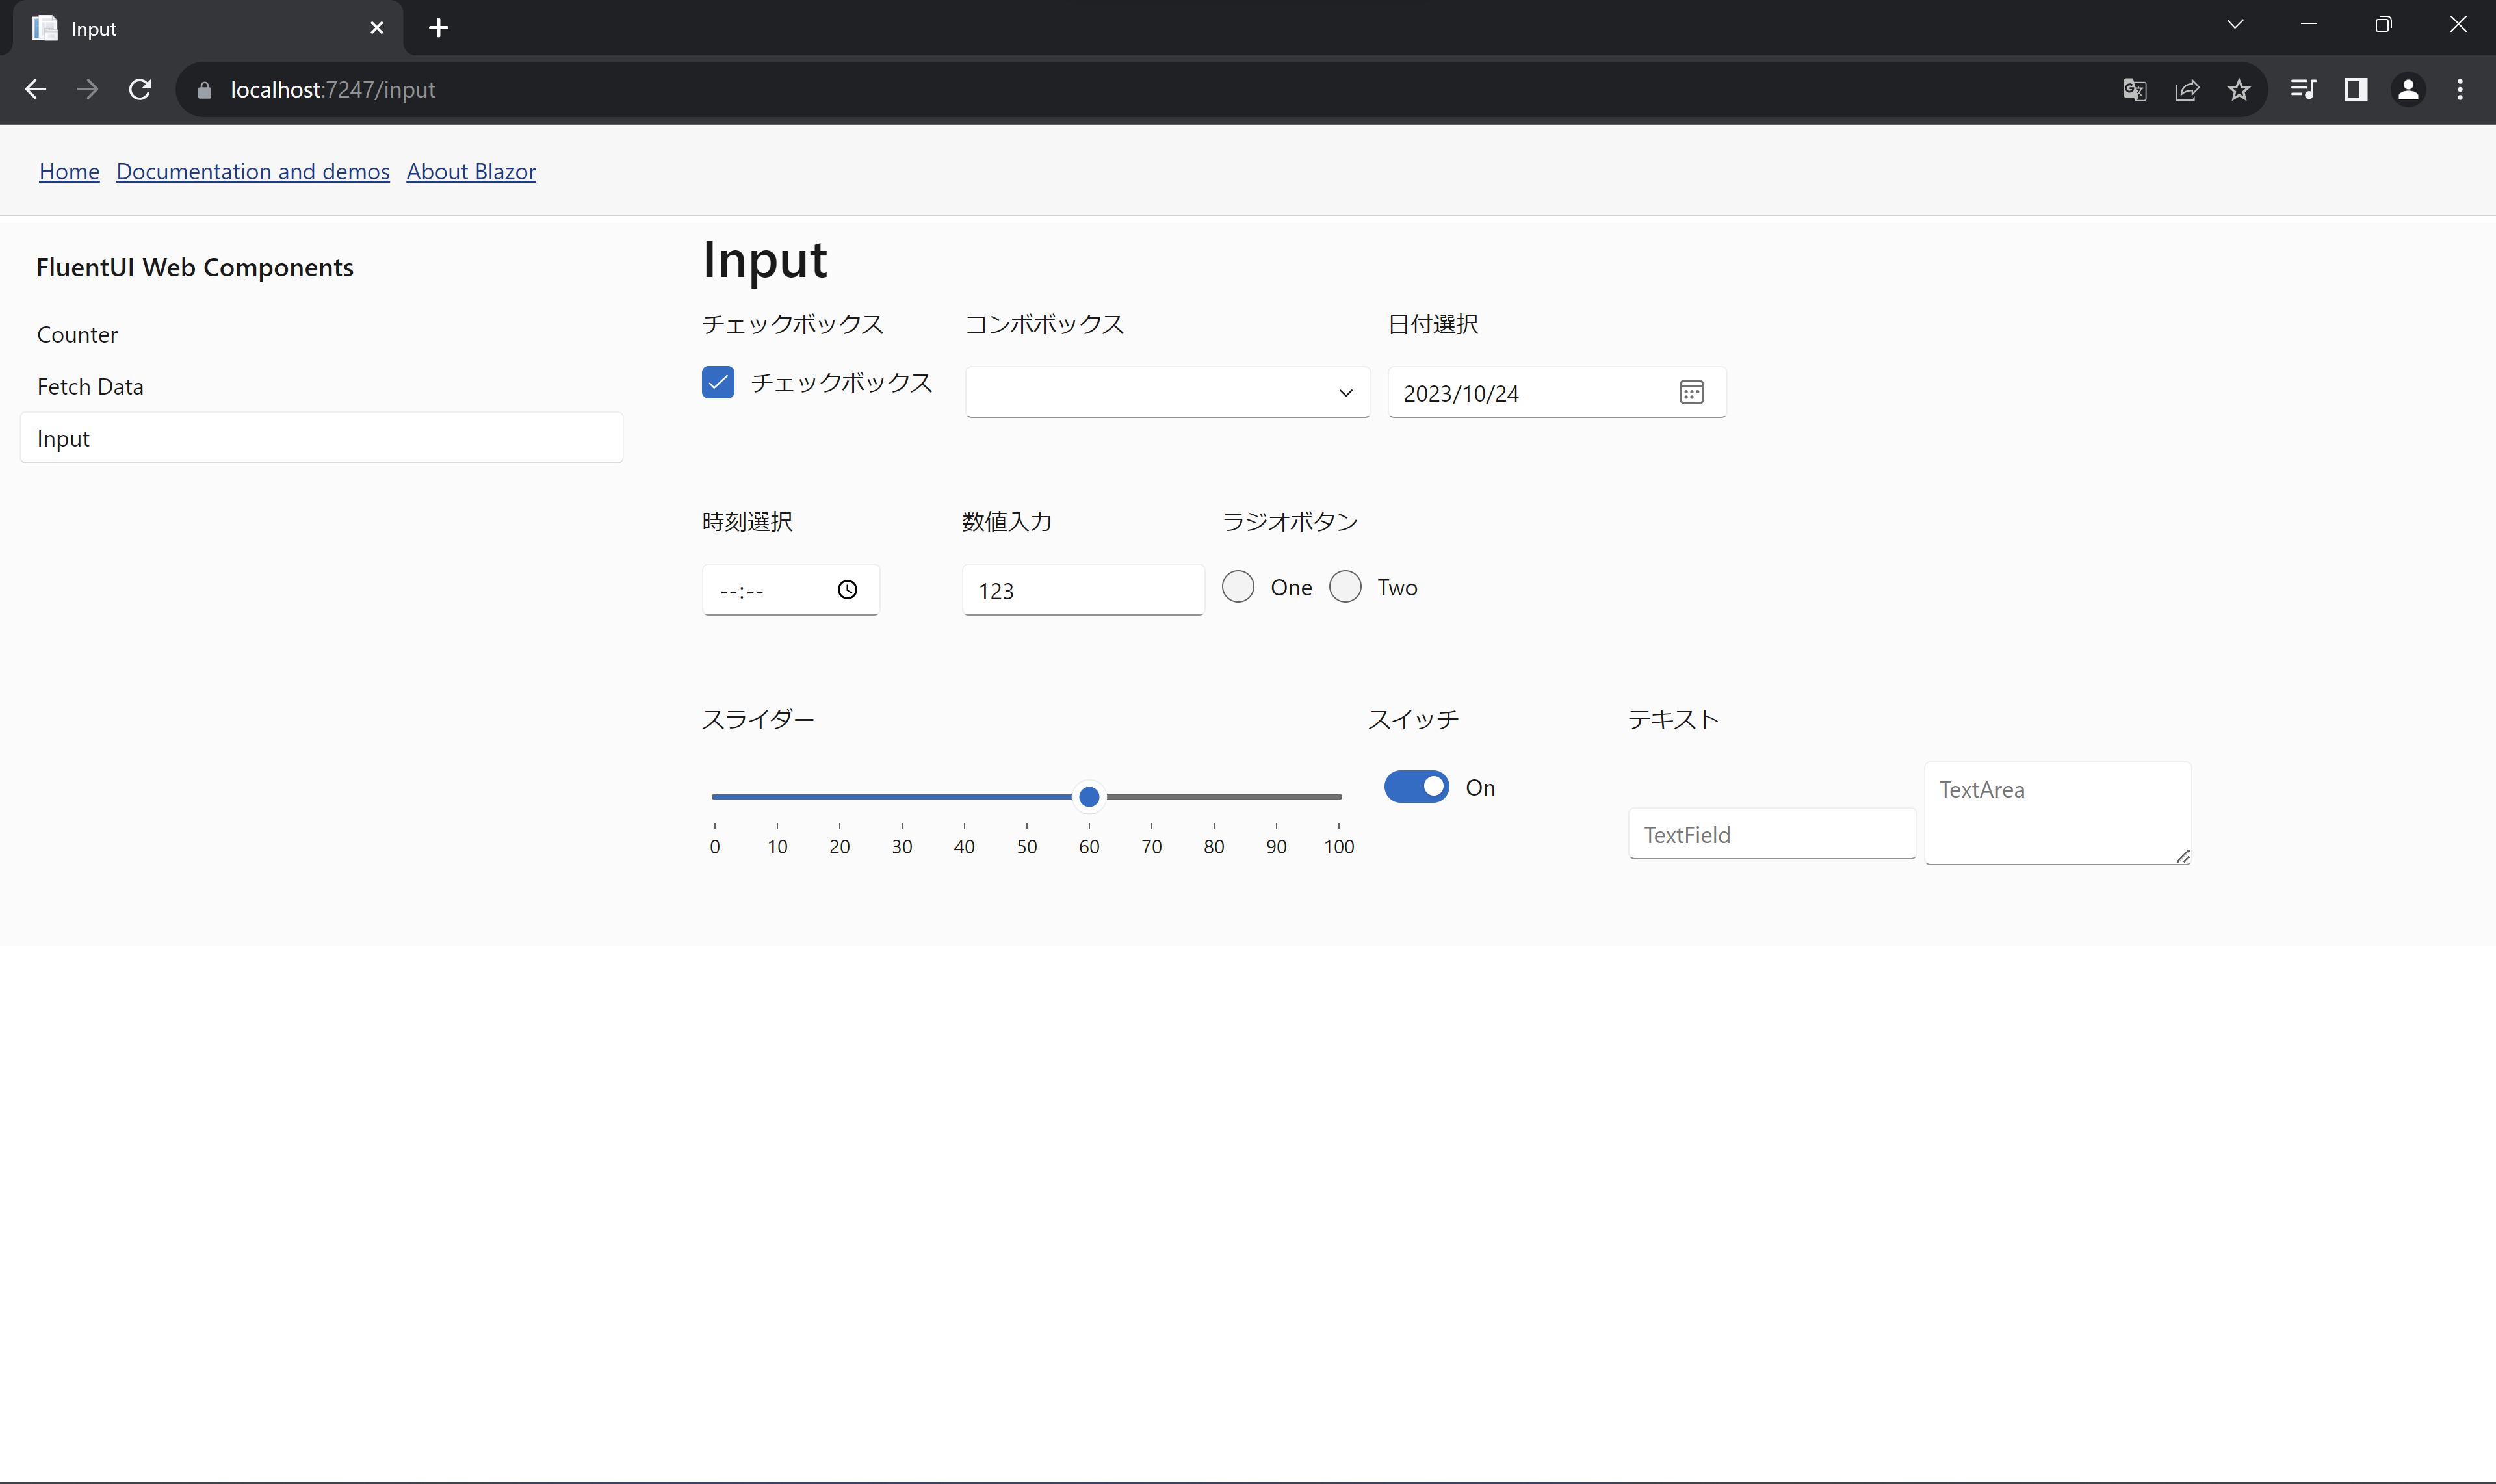
Task: Click the 時刻選択 label
Action: point(747,521)
